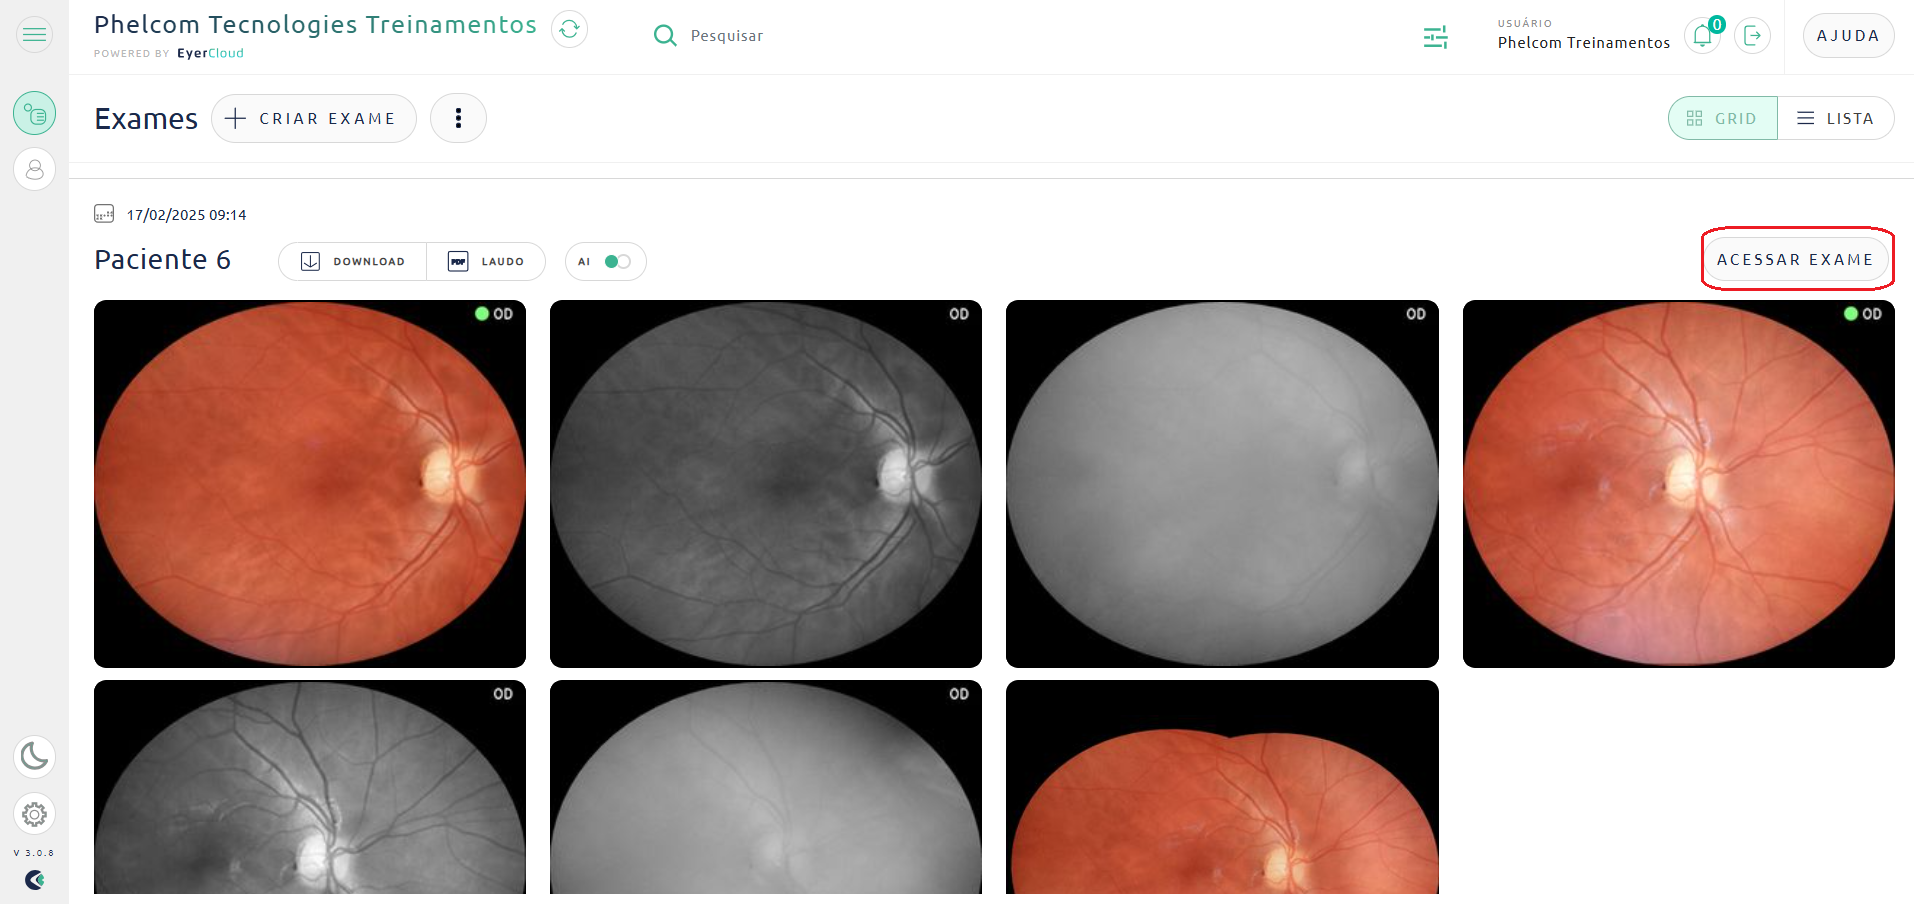Open notifications bell
1914x904 pixels.
click(1701, 36)
